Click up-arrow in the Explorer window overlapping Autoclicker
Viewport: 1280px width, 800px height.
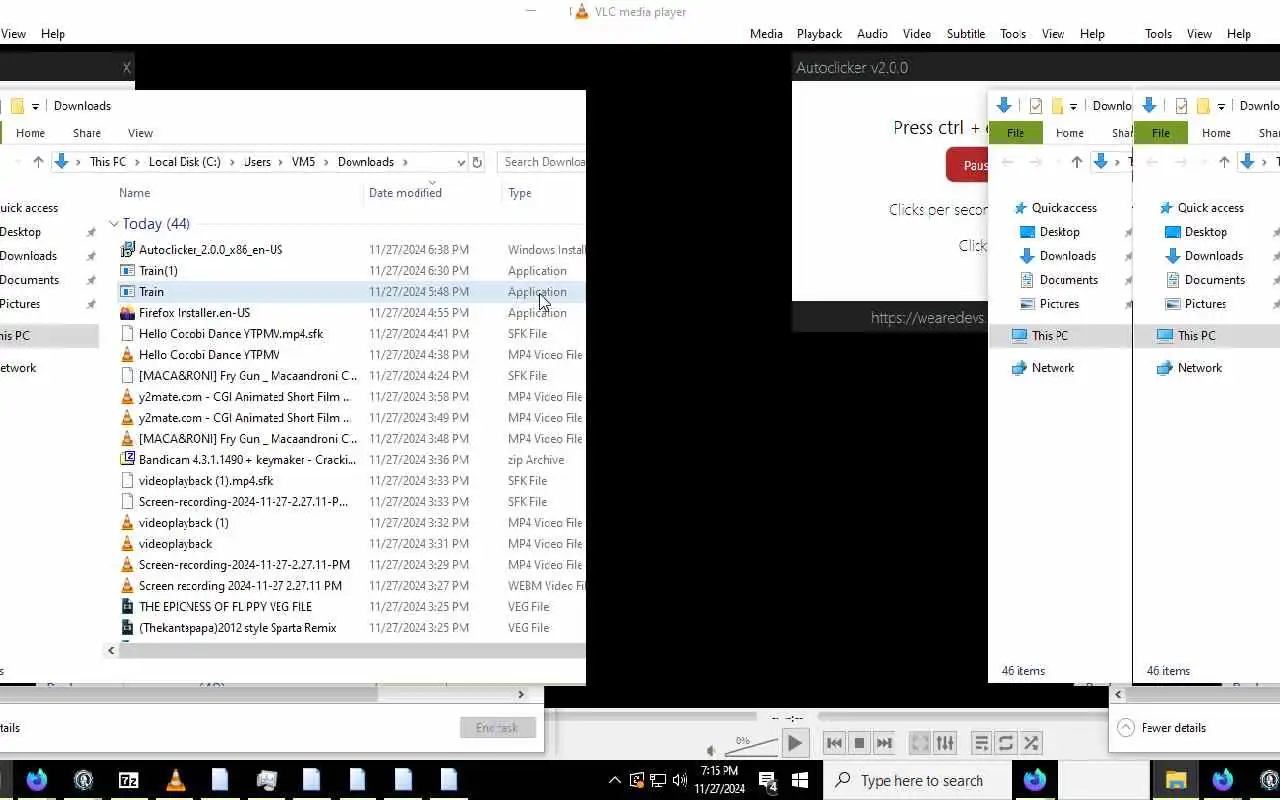[x=1077, y=162]
